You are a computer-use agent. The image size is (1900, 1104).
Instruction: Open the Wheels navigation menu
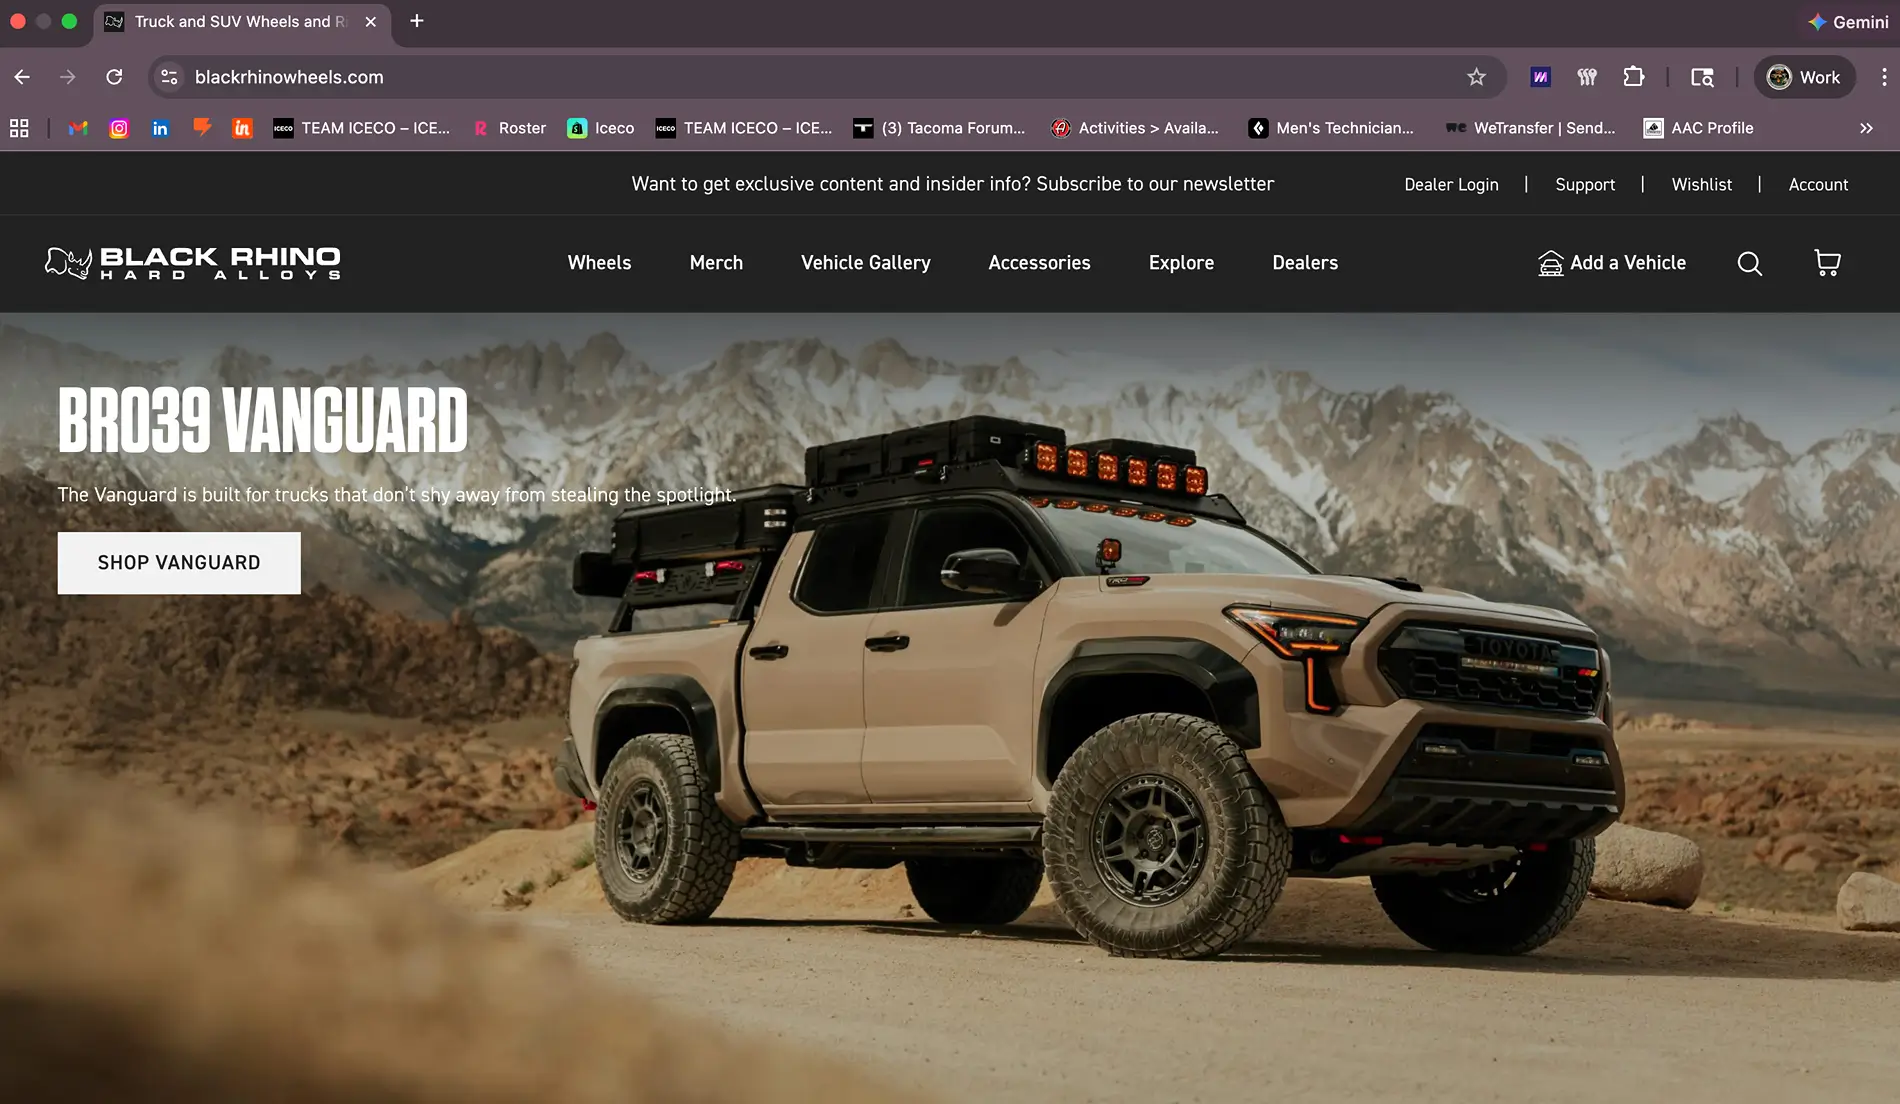coord(599,263)
